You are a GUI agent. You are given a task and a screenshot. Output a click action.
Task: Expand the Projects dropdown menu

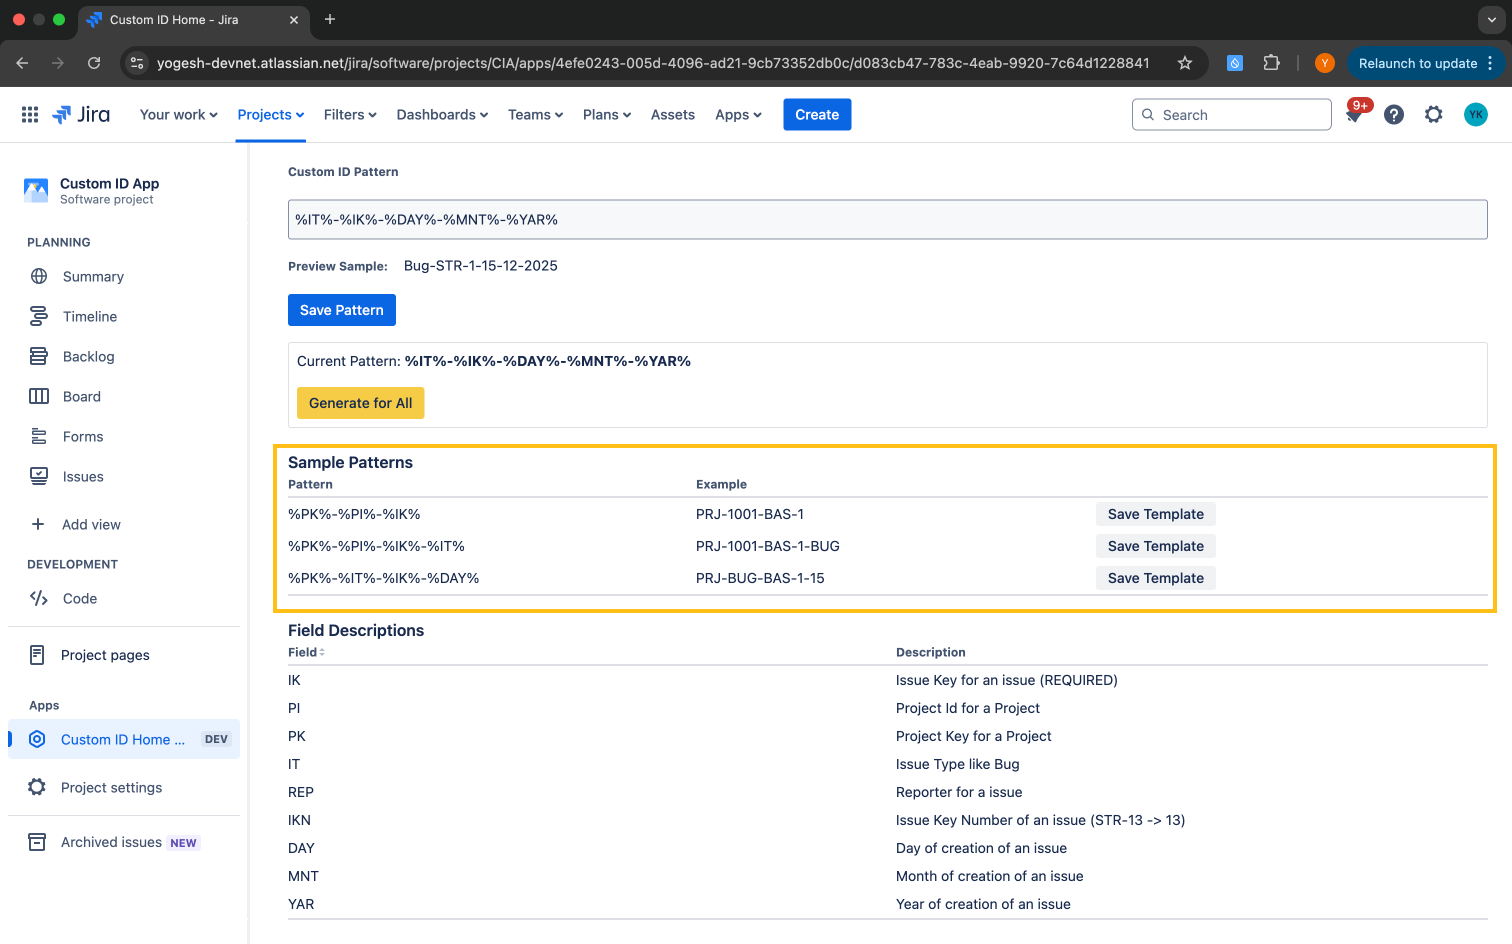tap(271, 115)
